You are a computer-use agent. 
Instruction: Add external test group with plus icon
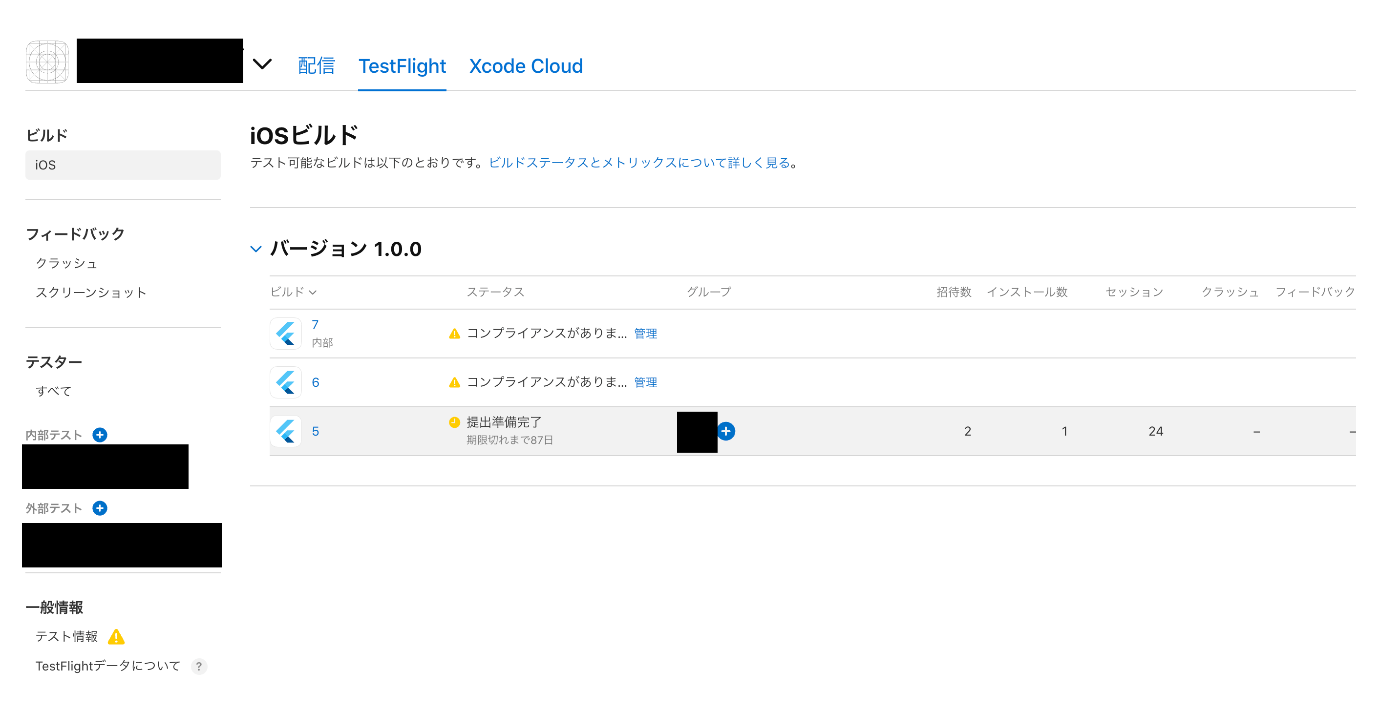click(99, 508)
